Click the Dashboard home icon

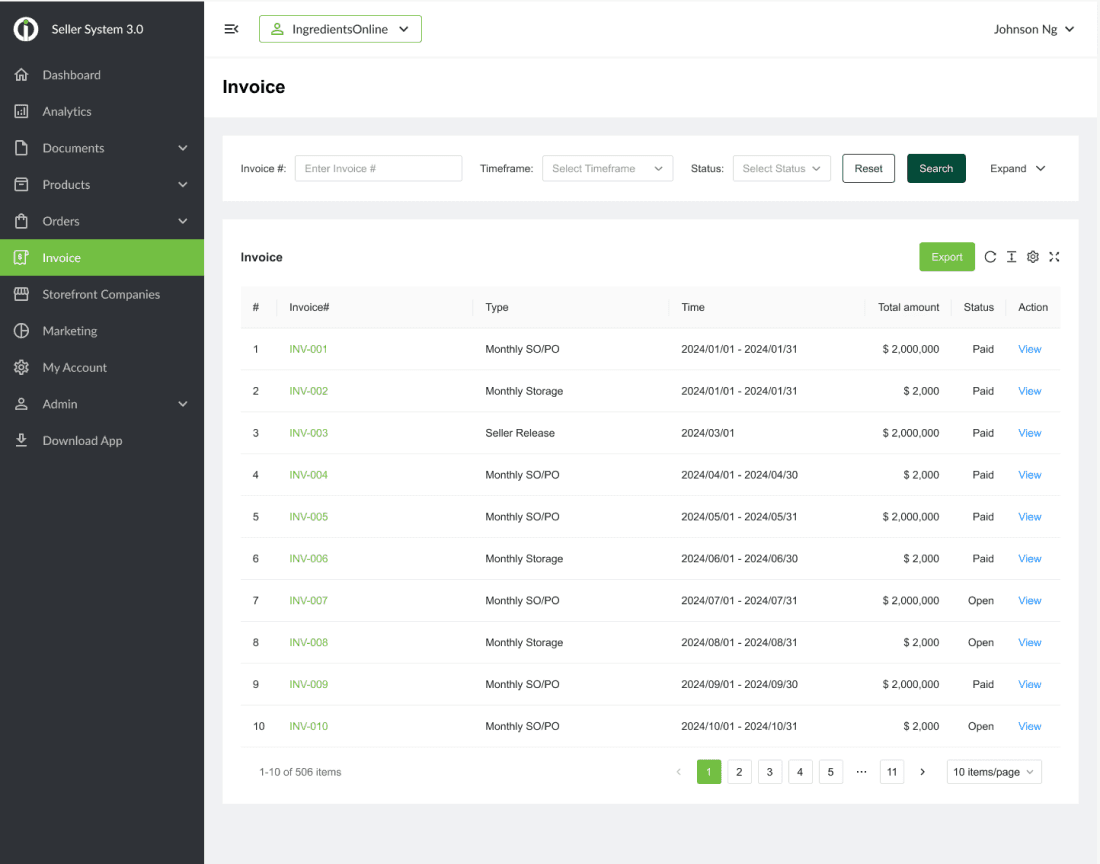22,74
